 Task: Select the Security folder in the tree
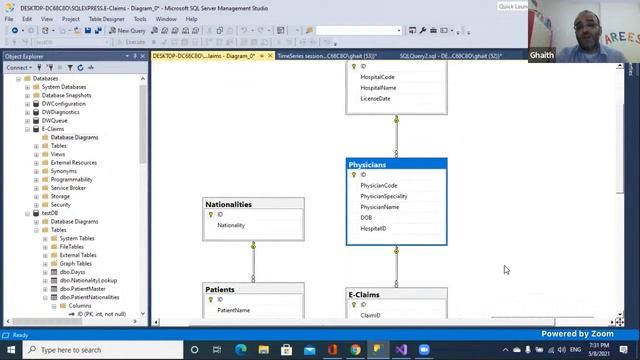[60, 205]
